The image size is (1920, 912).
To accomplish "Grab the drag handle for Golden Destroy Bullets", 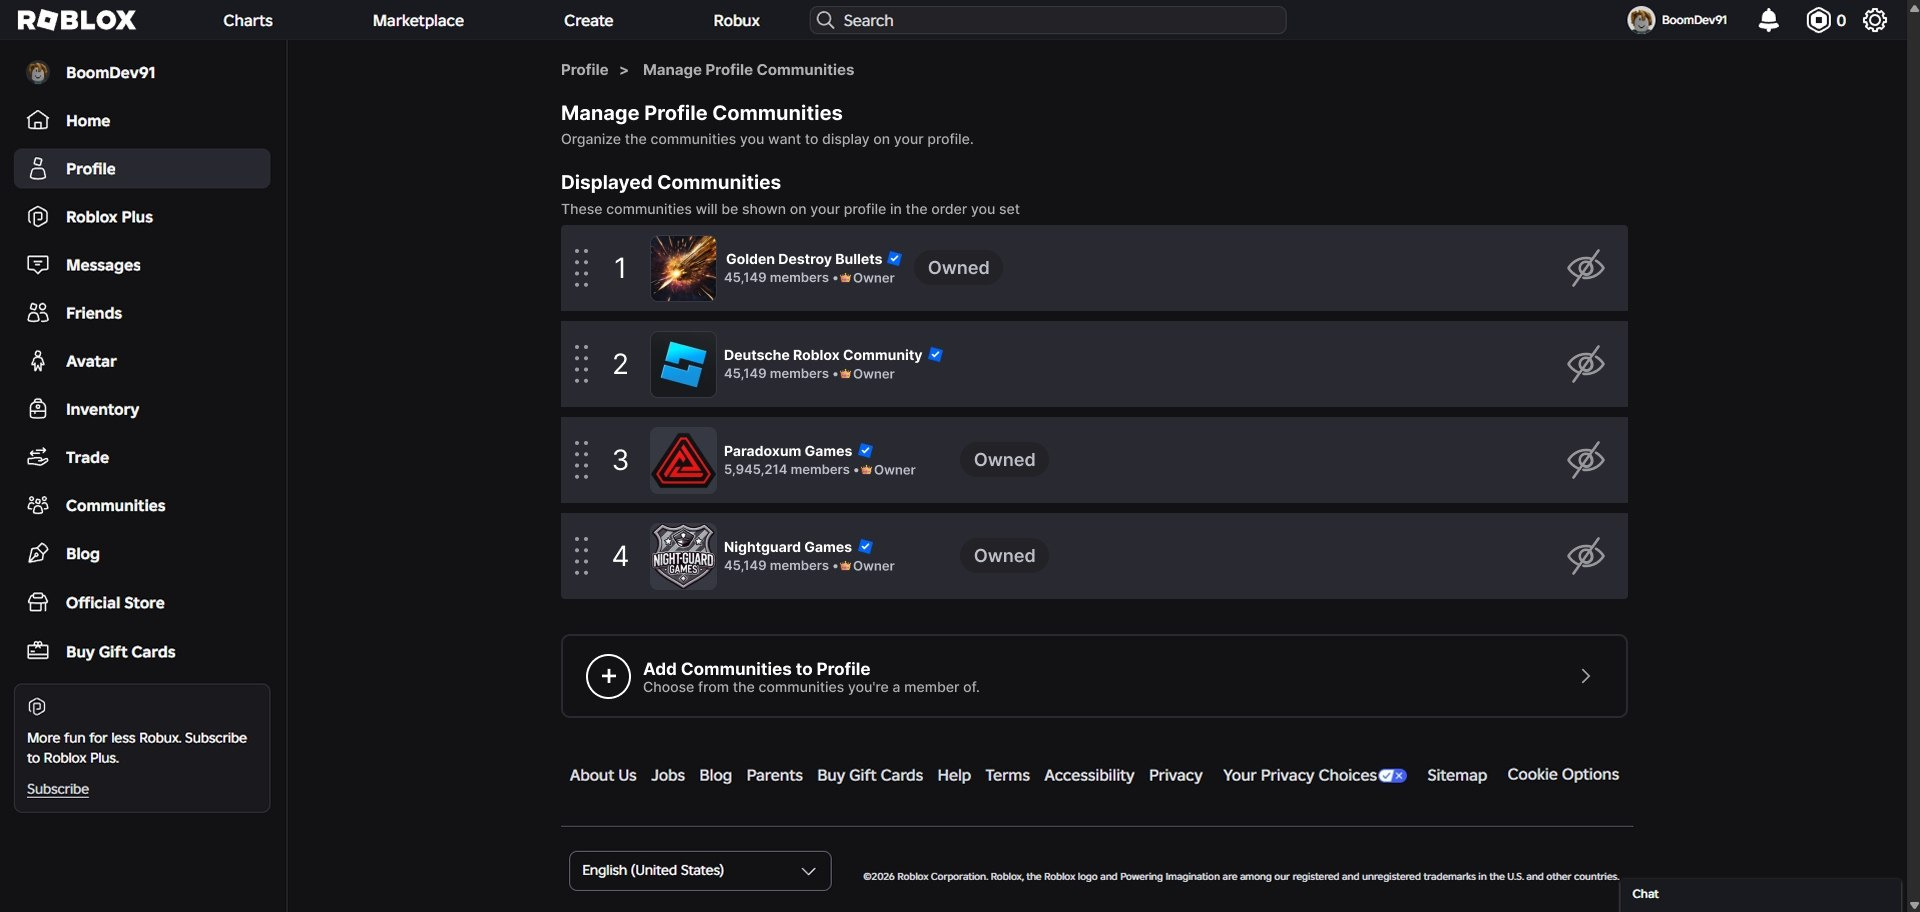I will [x=582, y=268].
